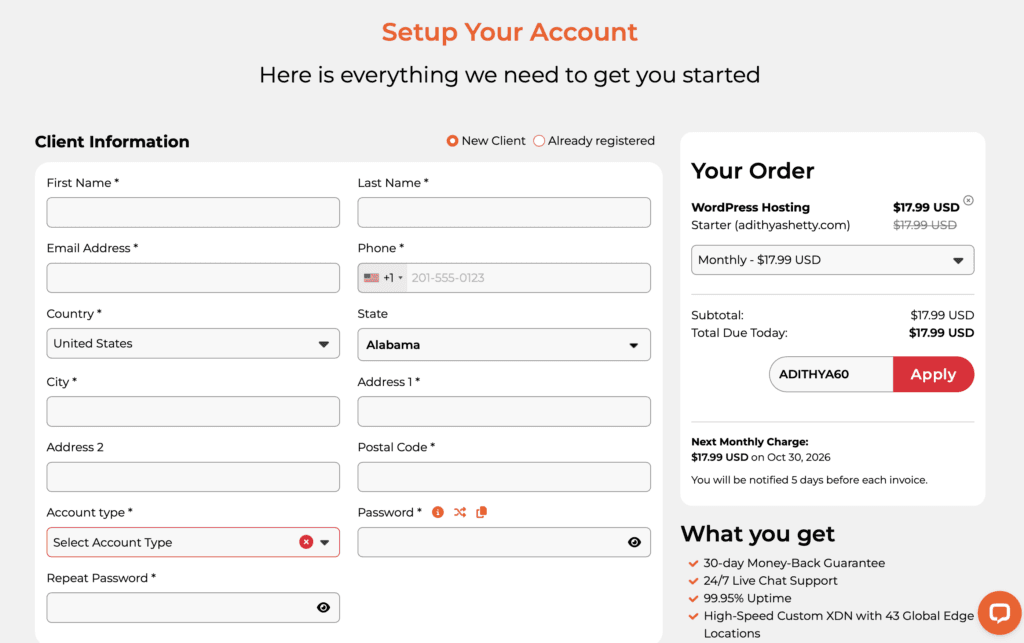Viewport: 1024px width, 643px height.
Task: Select the New Client radio option
Action: tap(452, 141)
